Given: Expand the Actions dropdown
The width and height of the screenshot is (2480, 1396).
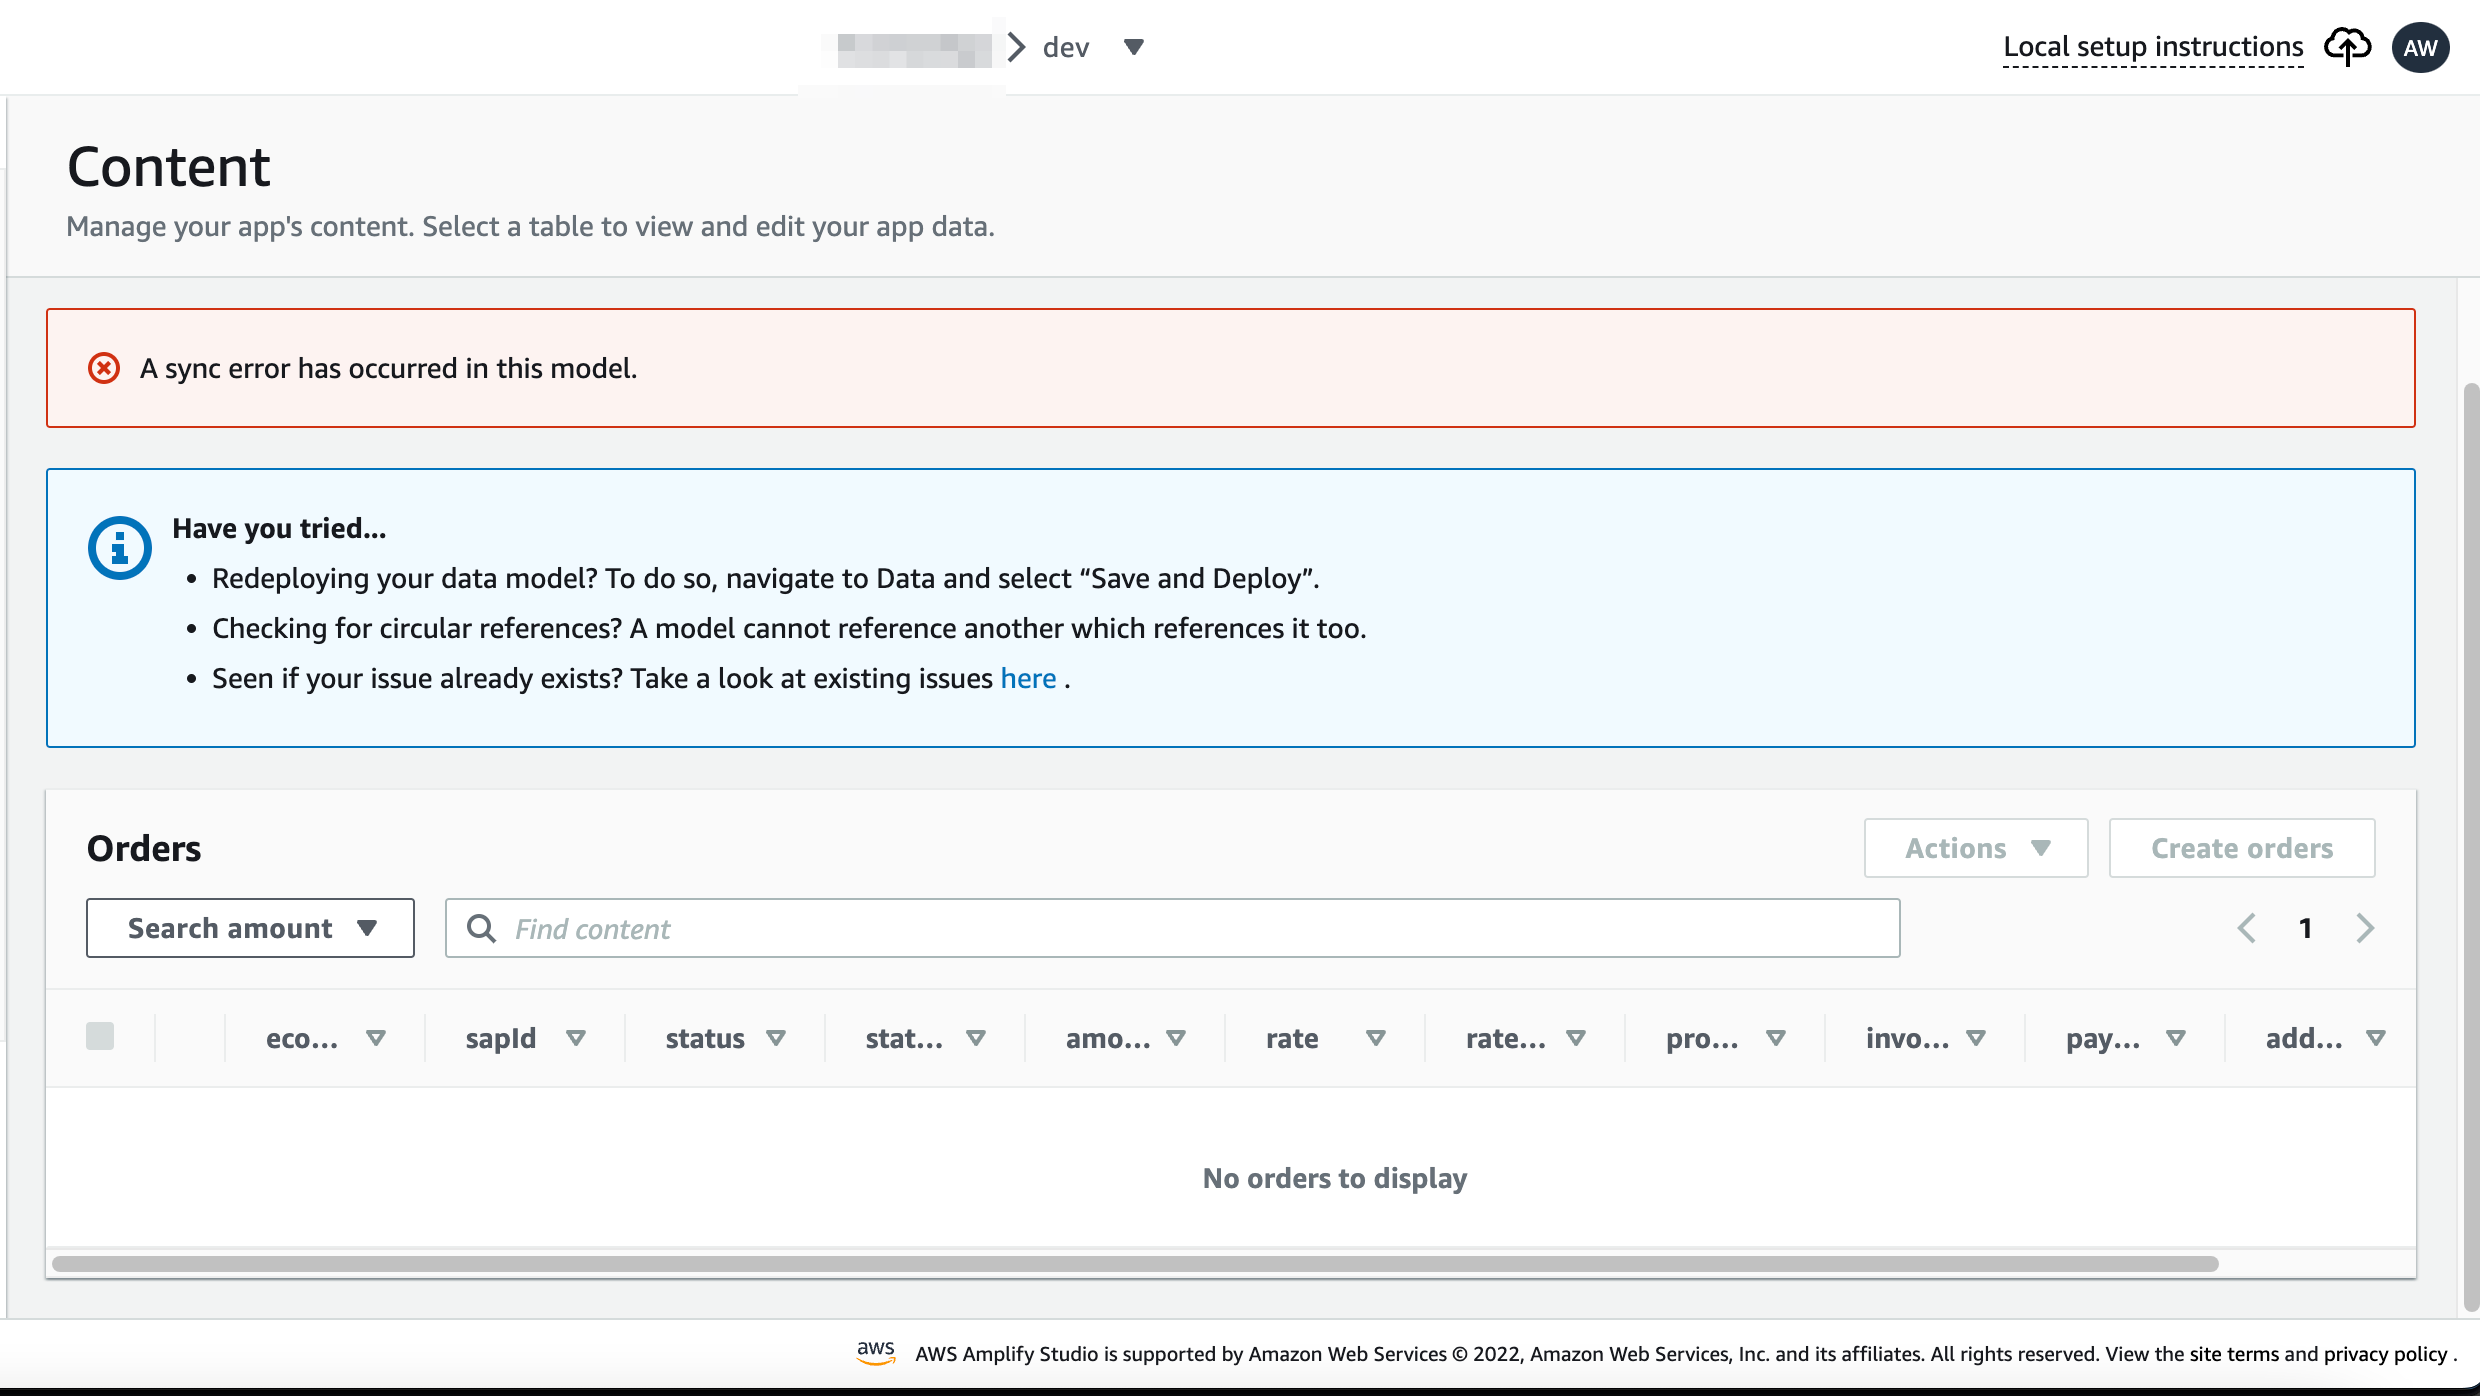Looking at the screenshot, I should tap(1975, 848).
